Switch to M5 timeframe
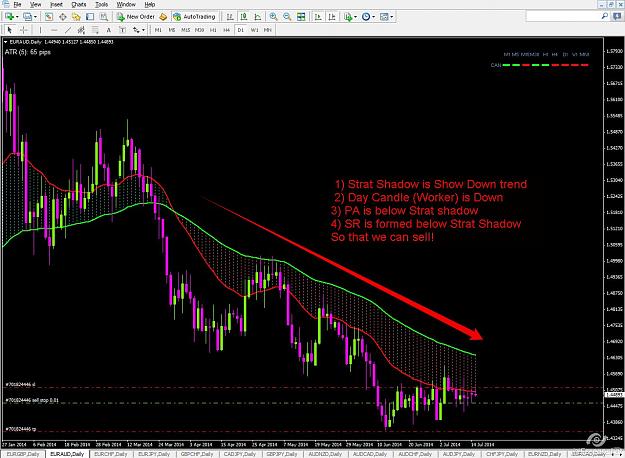This screenshot has height=458, width=625. click(172, 30)
